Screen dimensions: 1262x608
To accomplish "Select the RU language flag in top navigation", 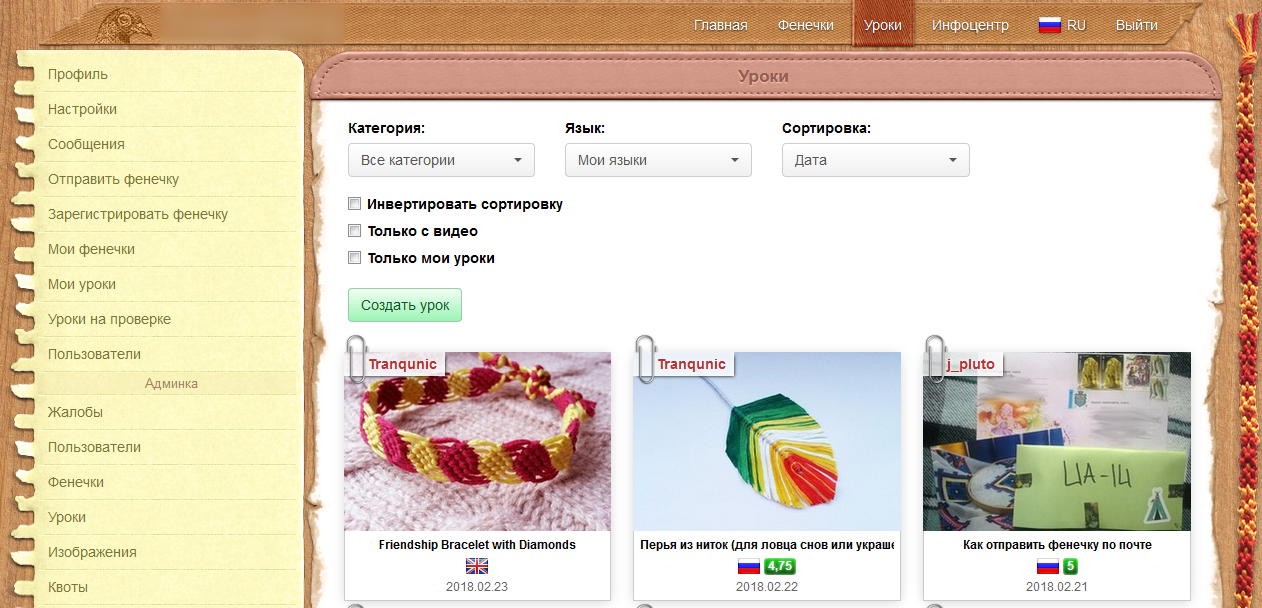I will tap(1051, 24).
